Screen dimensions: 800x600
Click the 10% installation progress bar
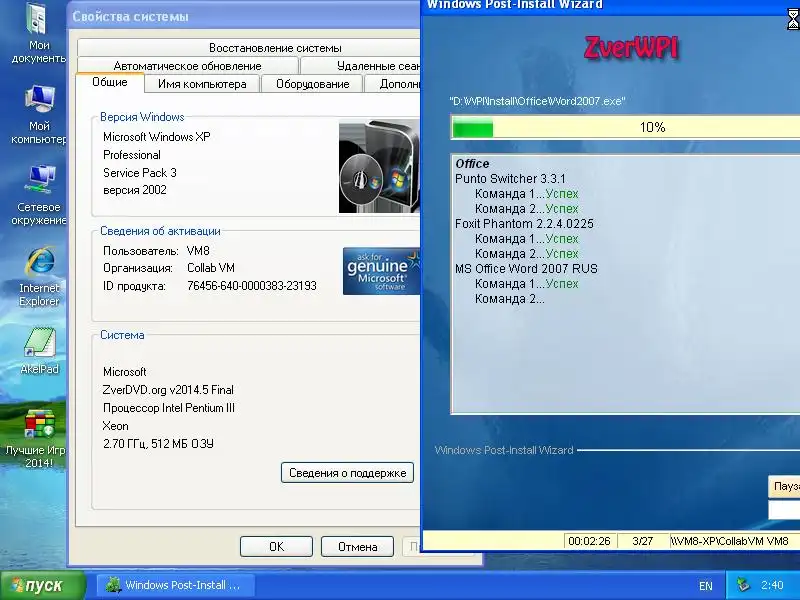pos(626,127)
